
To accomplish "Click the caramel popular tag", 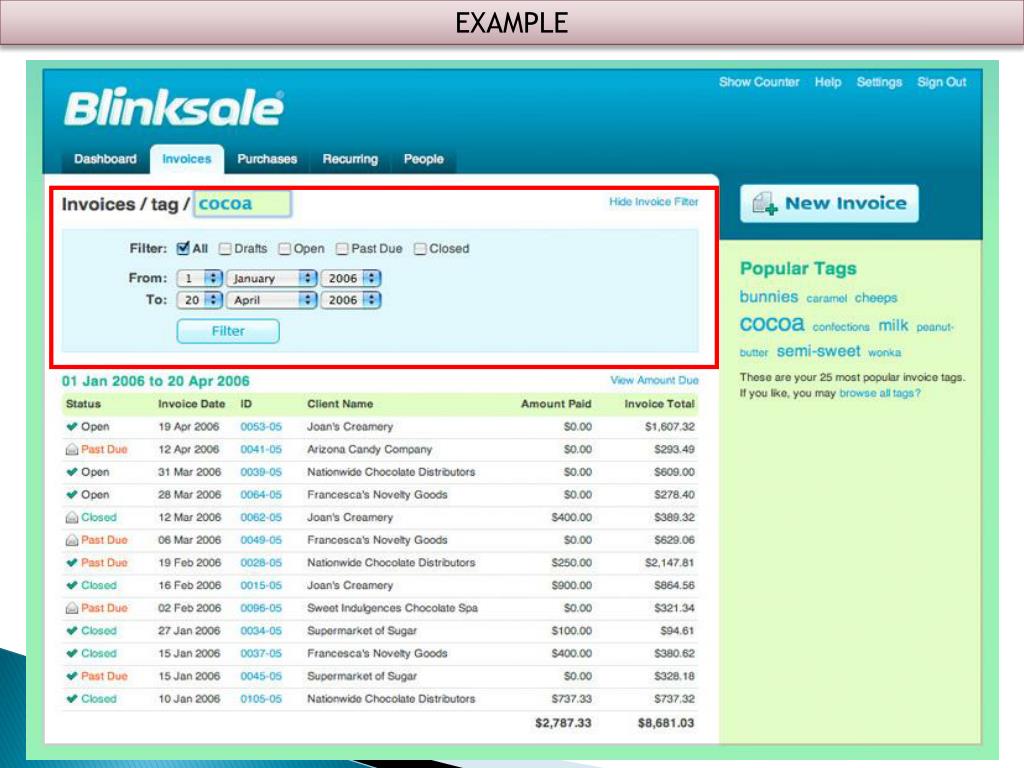I will 826,298.
